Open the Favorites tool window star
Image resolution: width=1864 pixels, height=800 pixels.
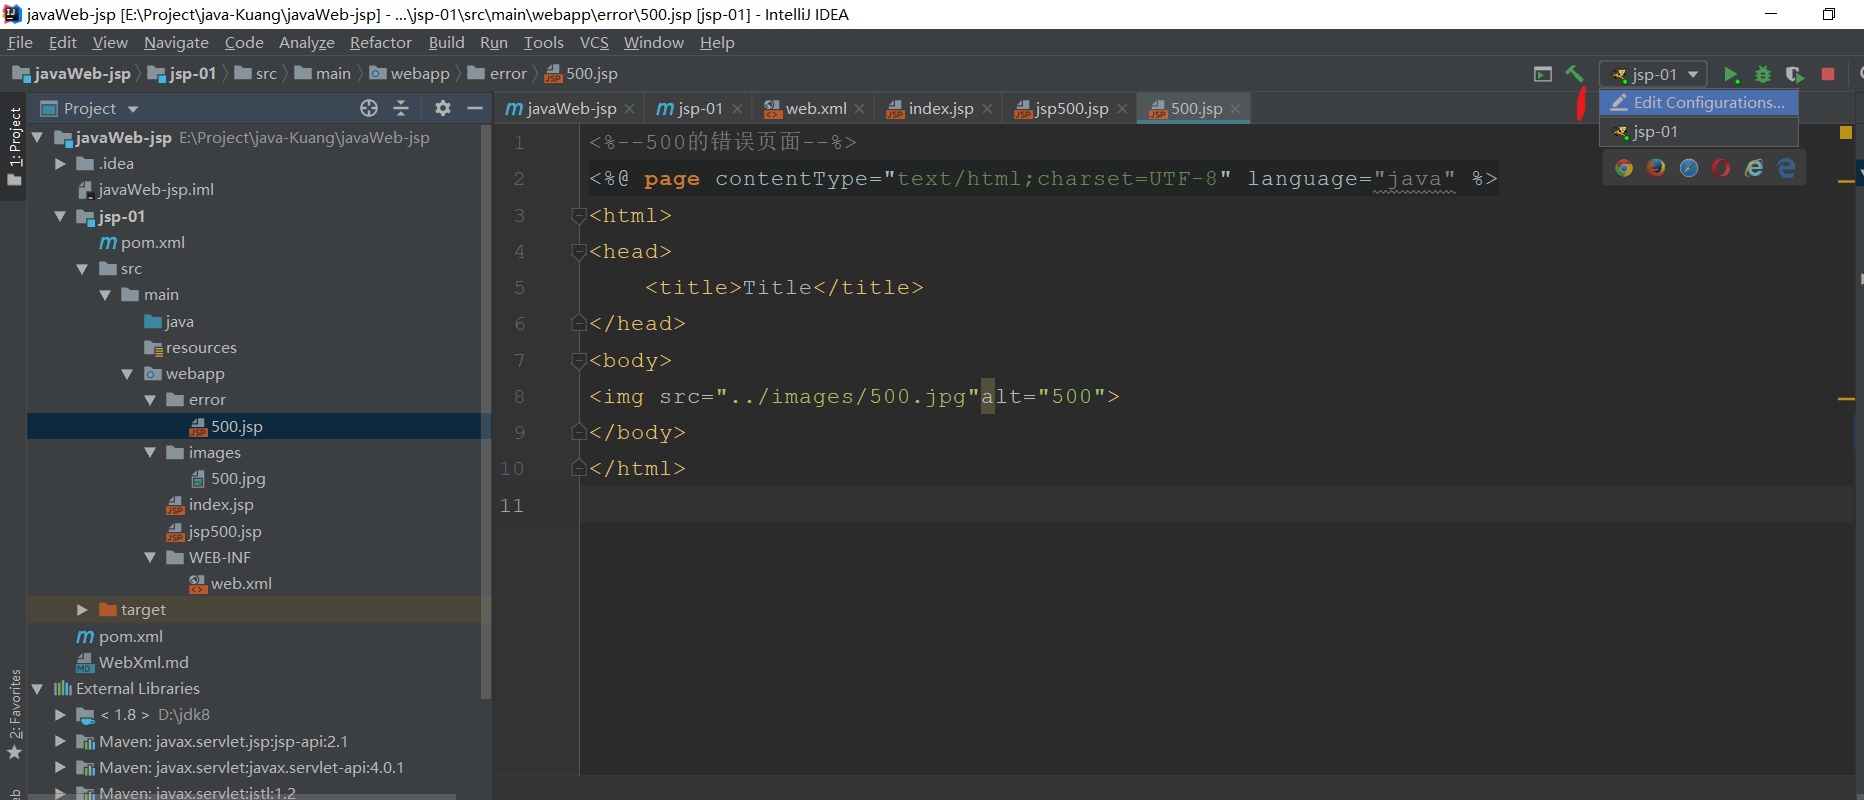click(x=14, y=752)
